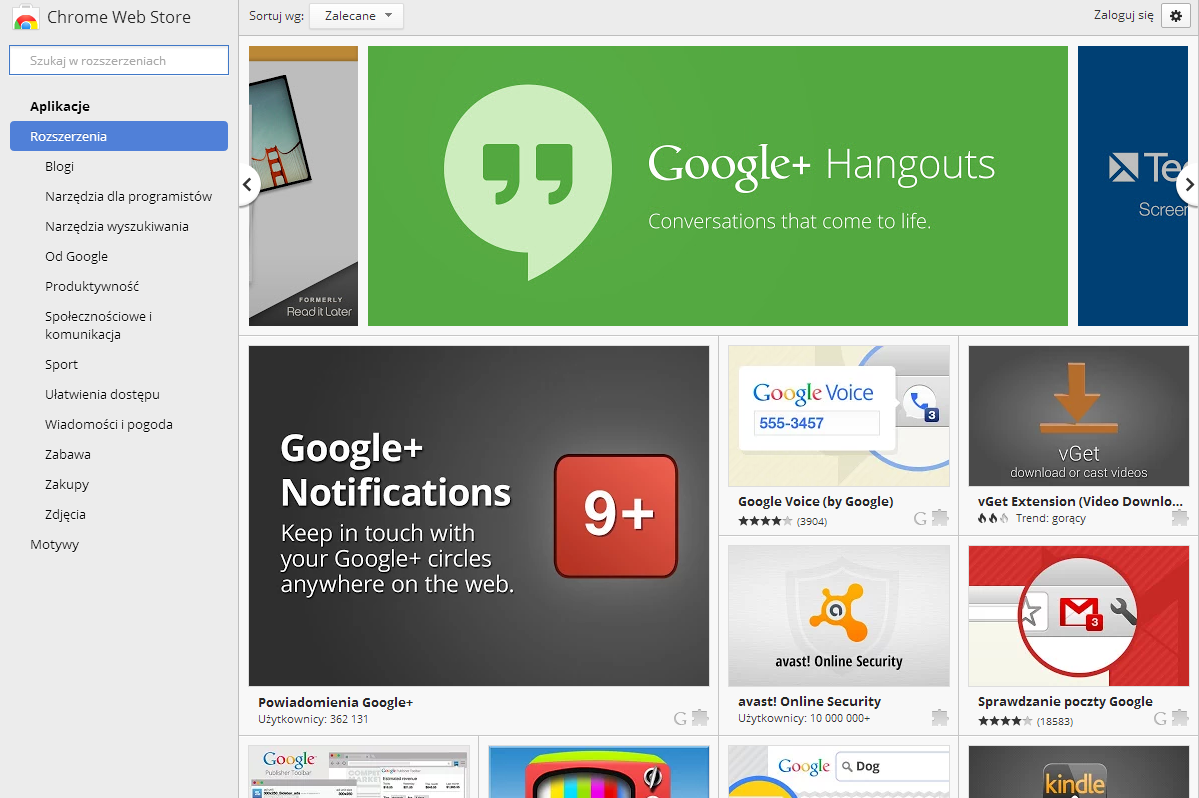Click the Zaloguj się link
This screenshot has height=798, width=1199.
click(1123, 15)
